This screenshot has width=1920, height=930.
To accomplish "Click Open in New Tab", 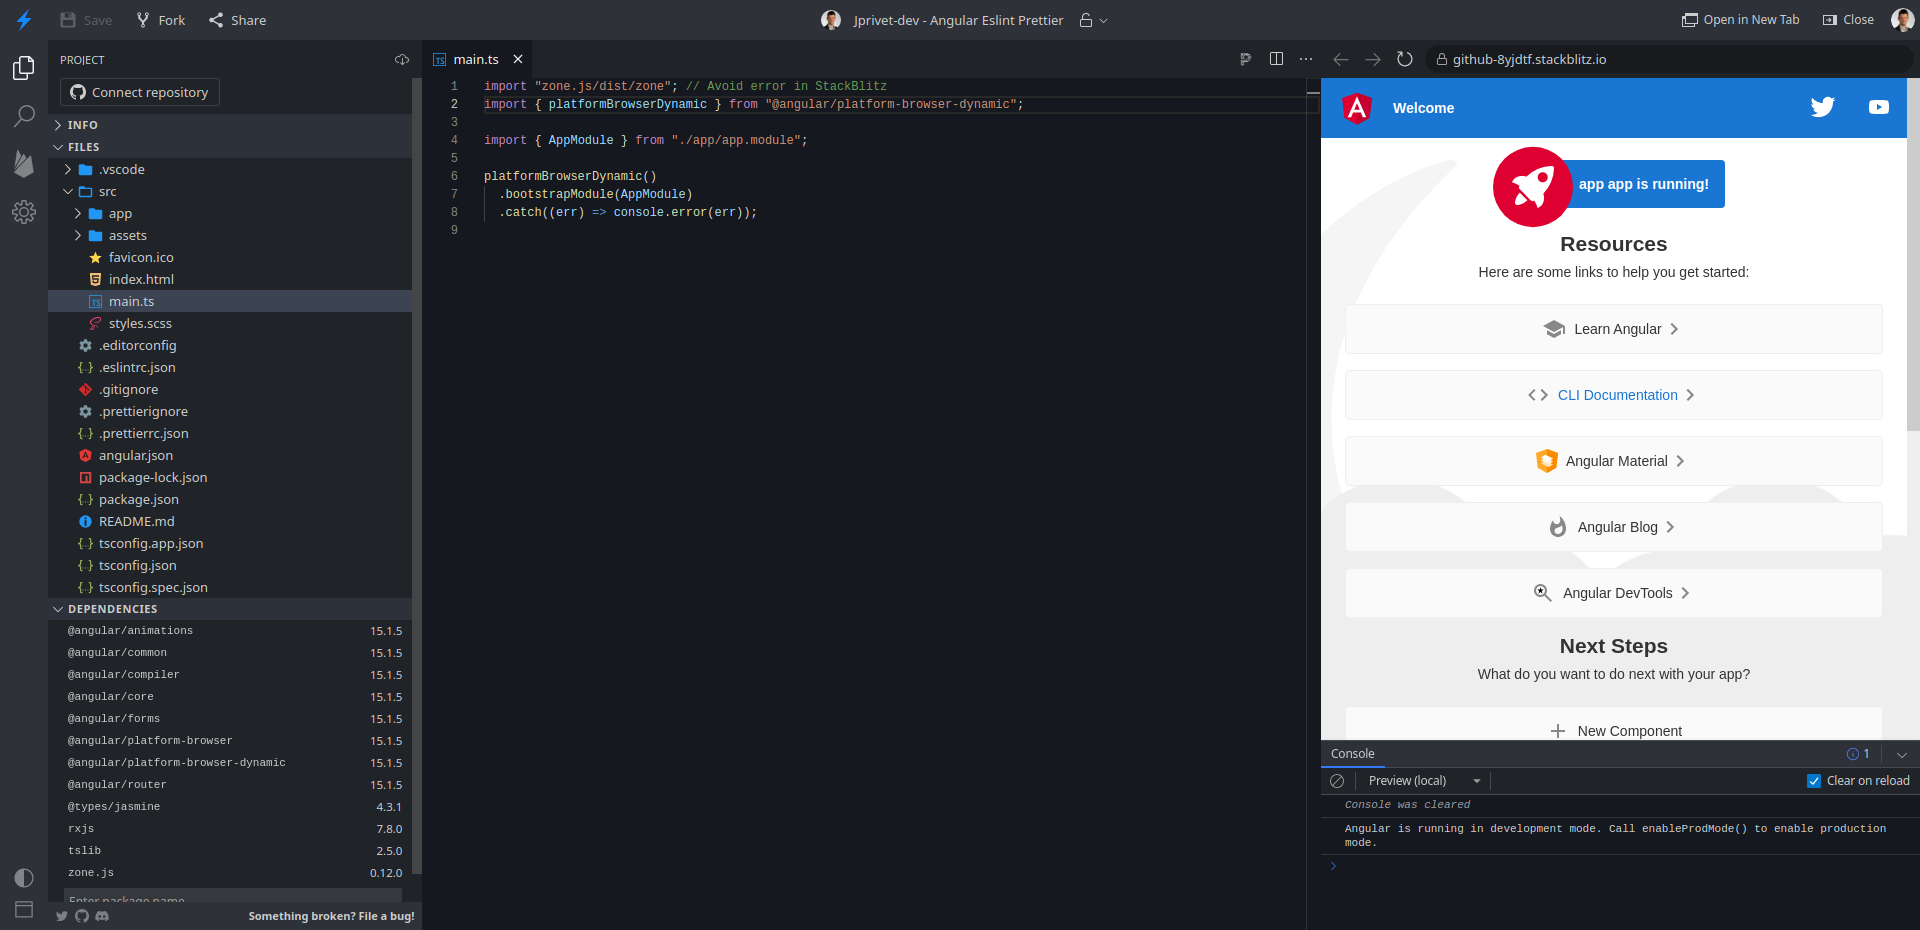I will [x=1740, y=20].
